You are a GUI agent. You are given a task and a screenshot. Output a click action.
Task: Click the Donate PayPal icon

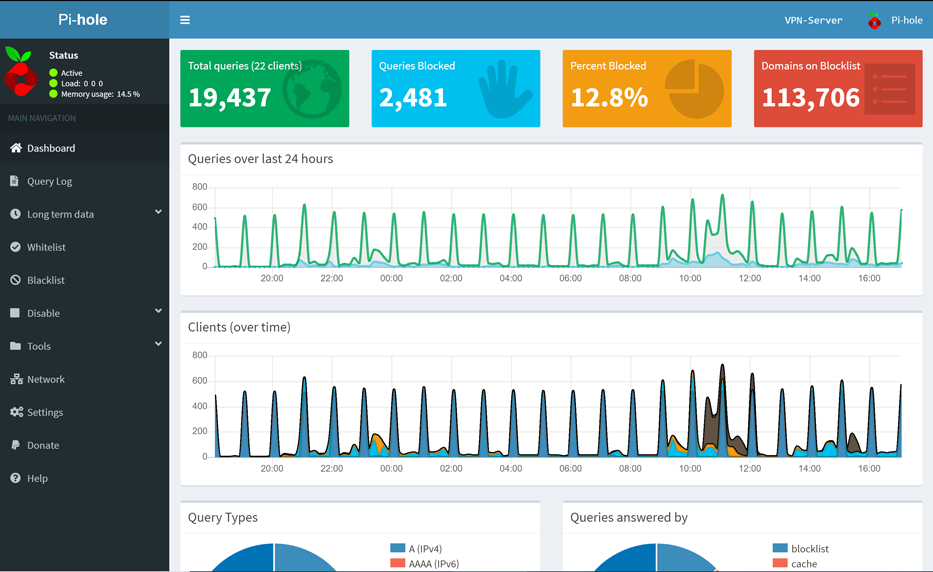tap(15, 445)
